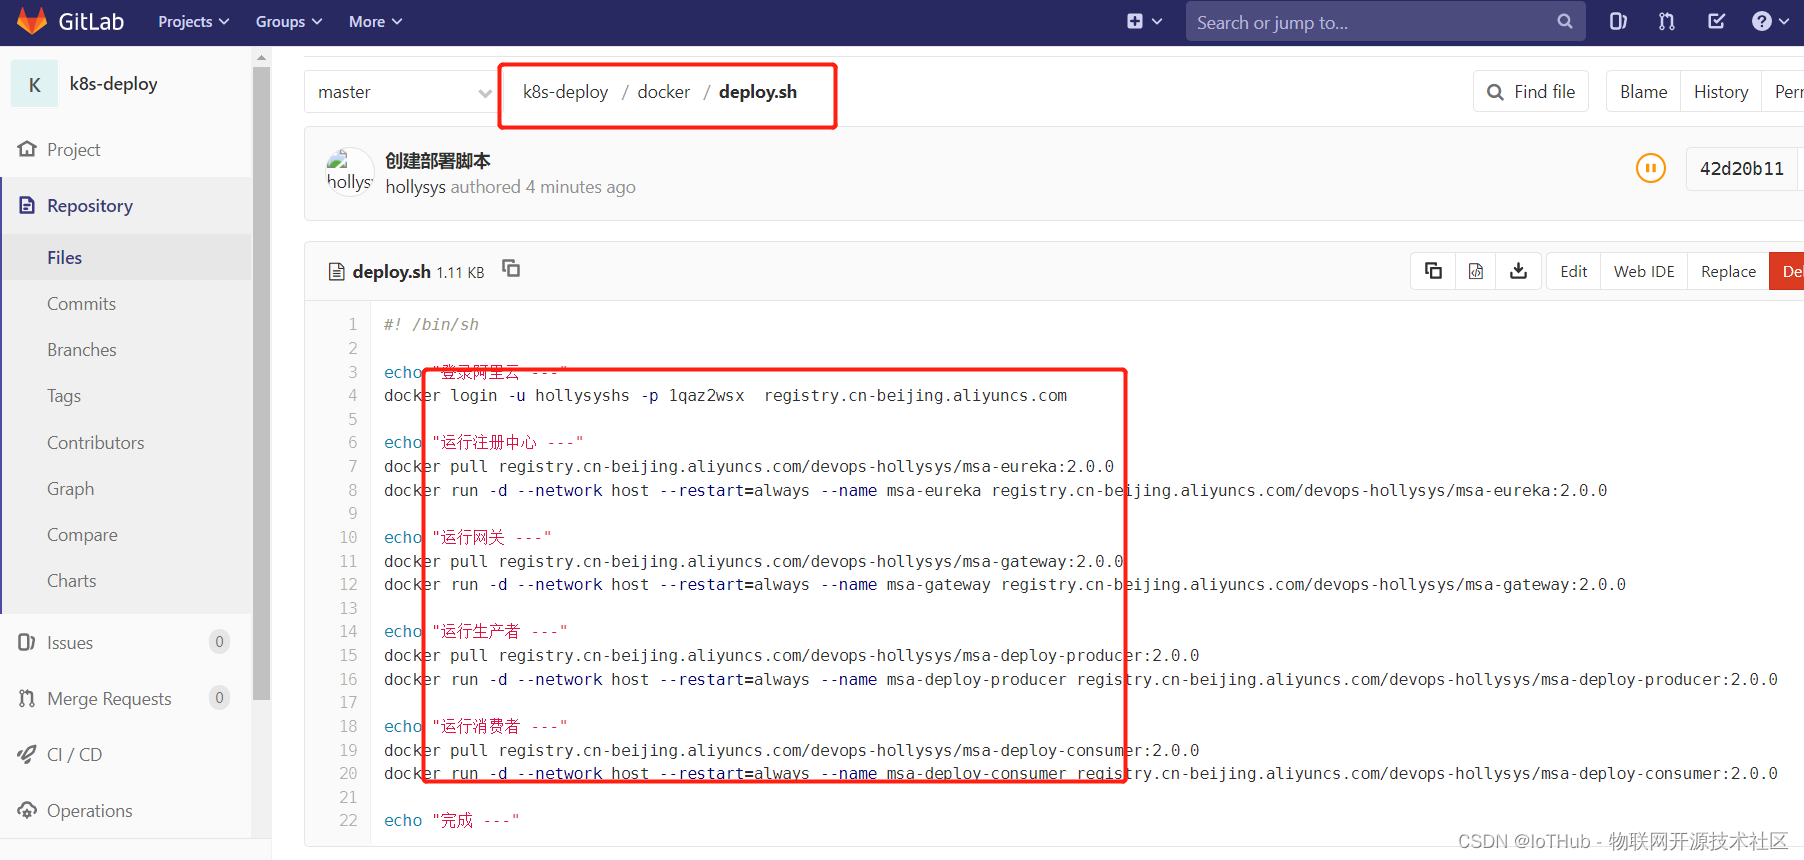Click the Issues count badge

click(219, 642)
